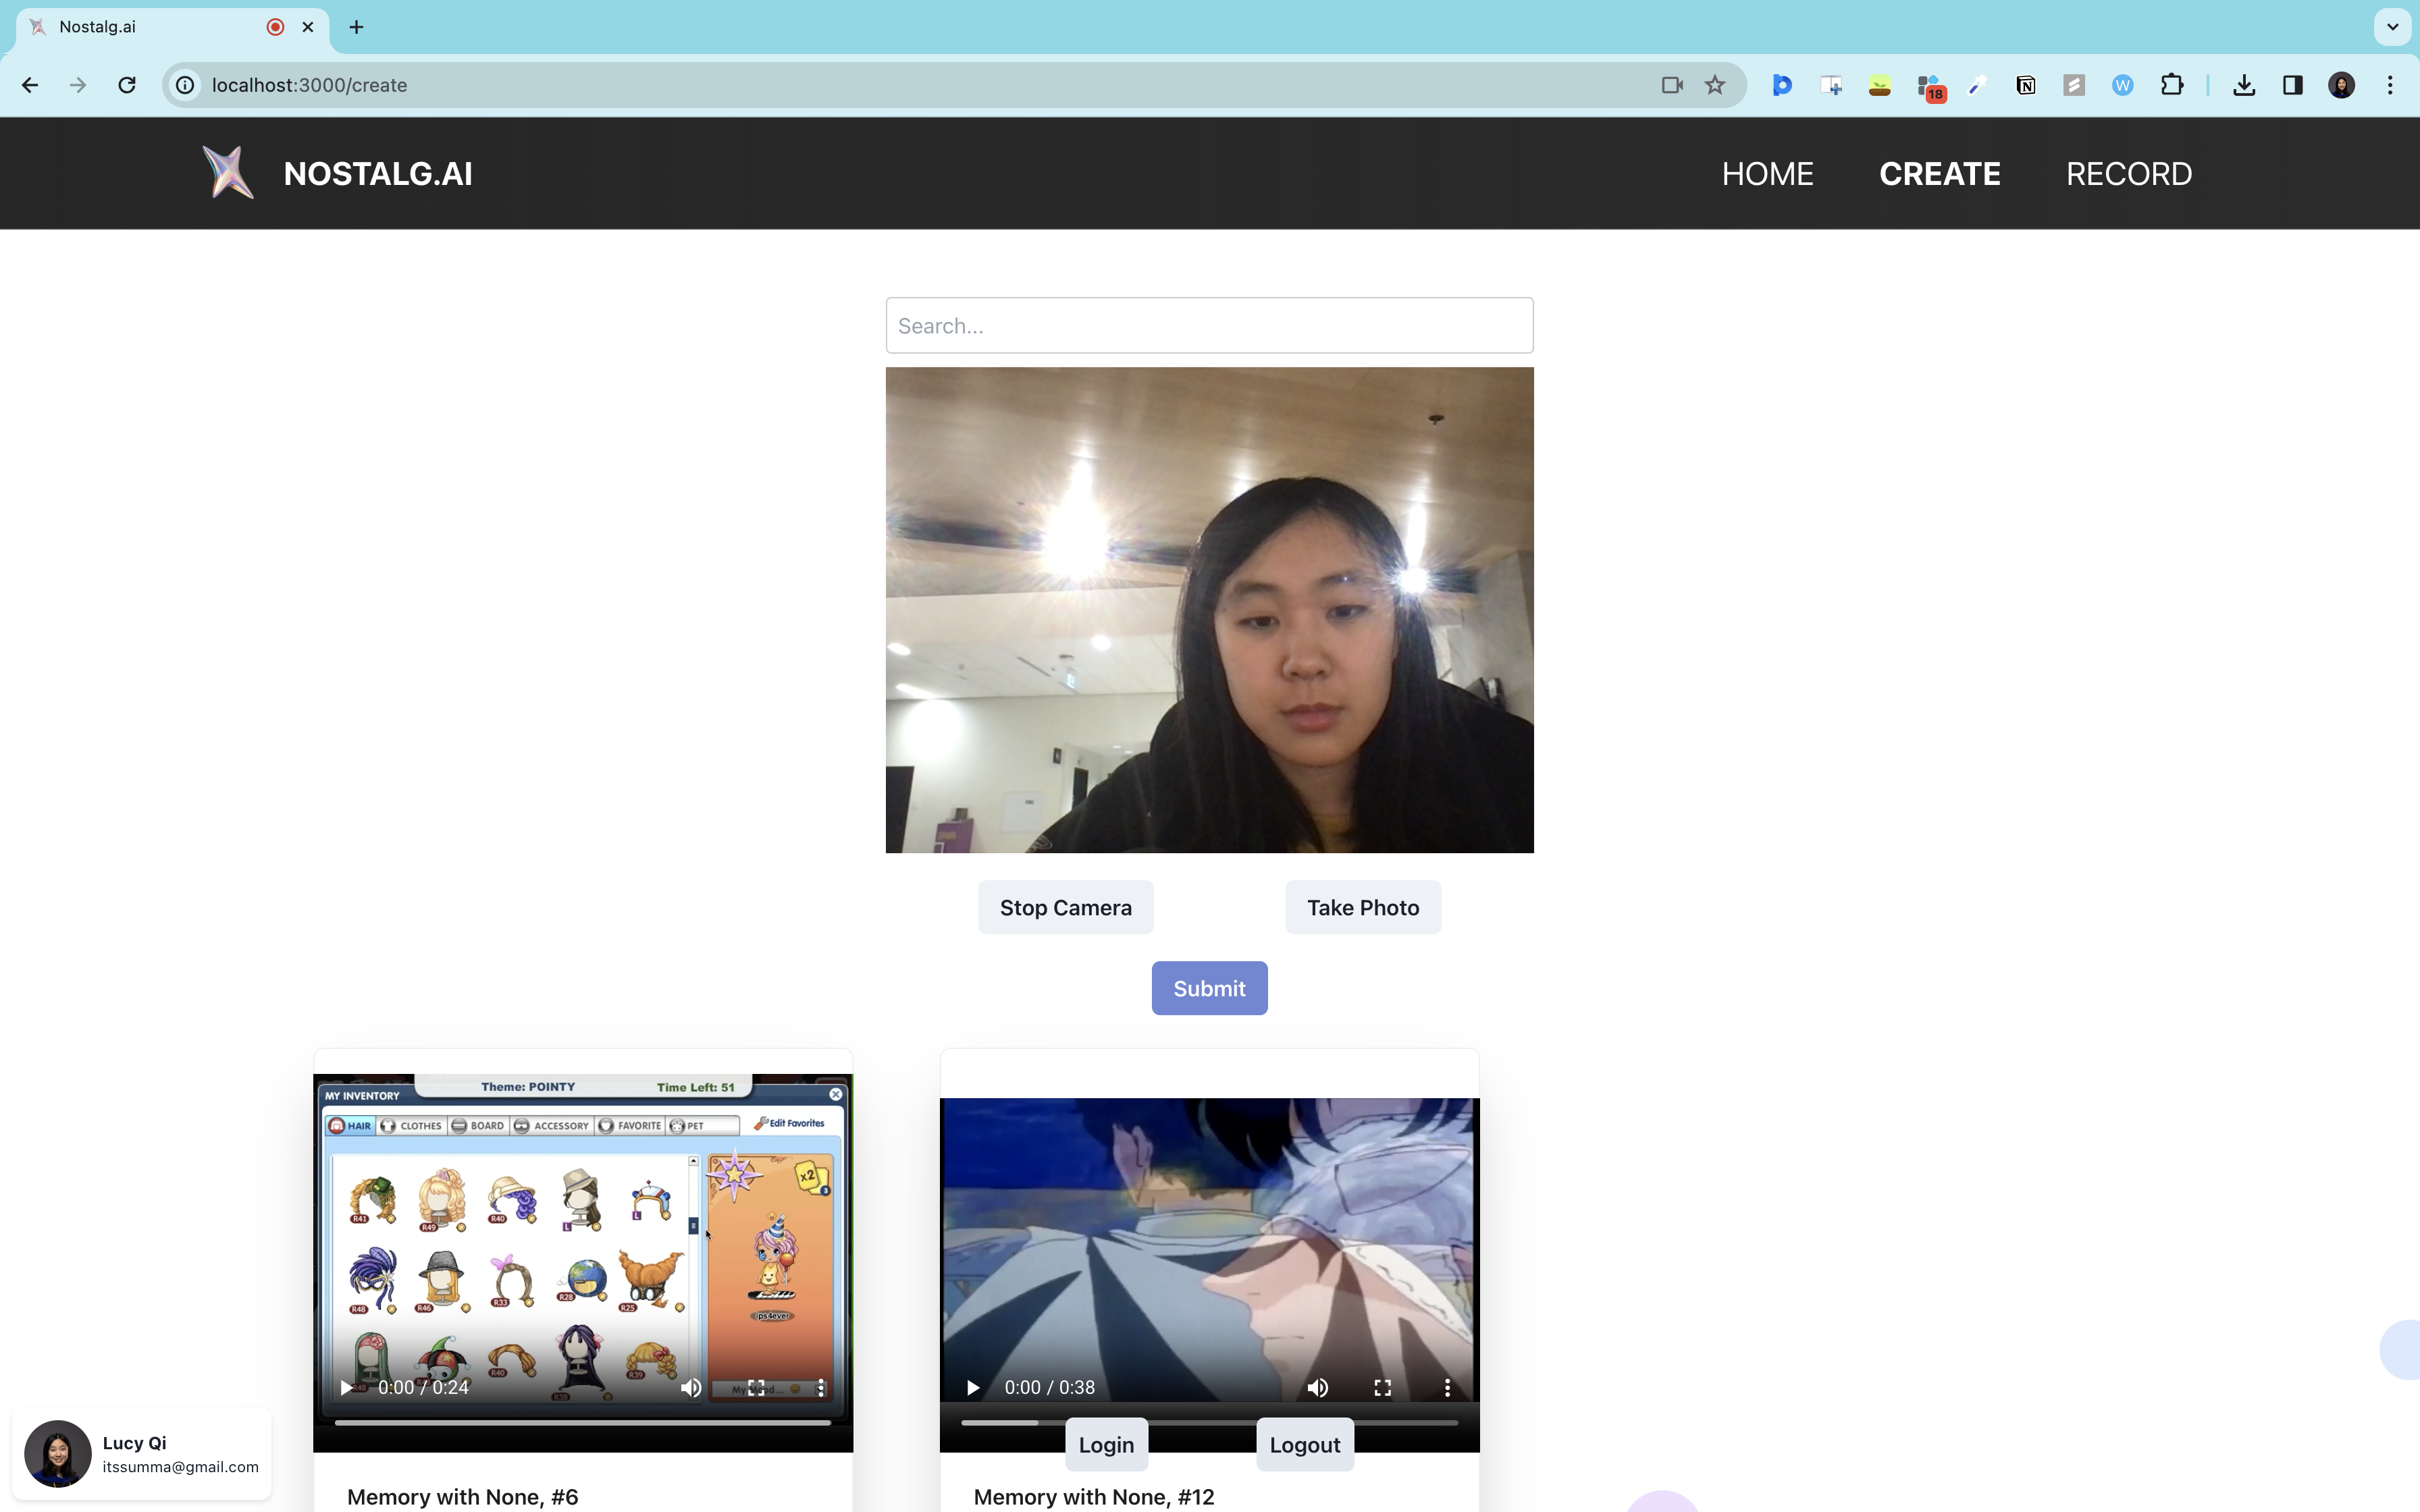Open more options on the 0:38 video
The image size is (2420, 1512).
[x=1447, y=1387]
